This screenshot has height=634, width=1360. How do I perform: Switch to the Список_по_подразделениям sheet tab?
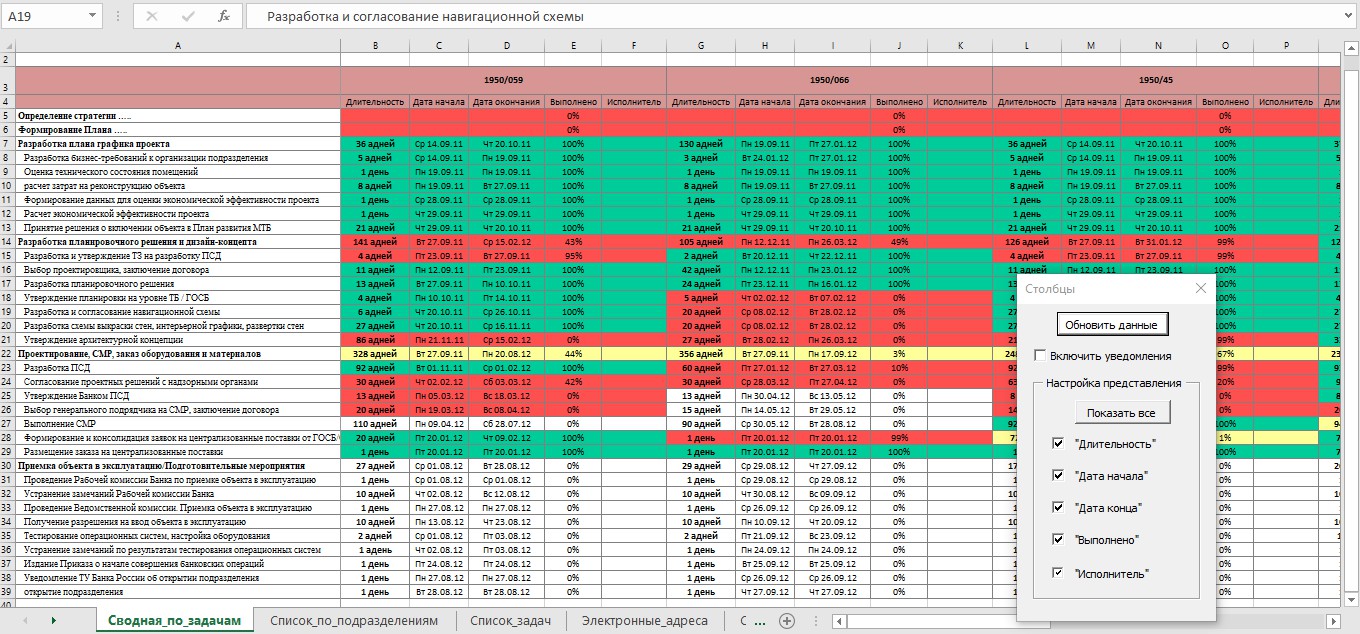coord(354,621)
